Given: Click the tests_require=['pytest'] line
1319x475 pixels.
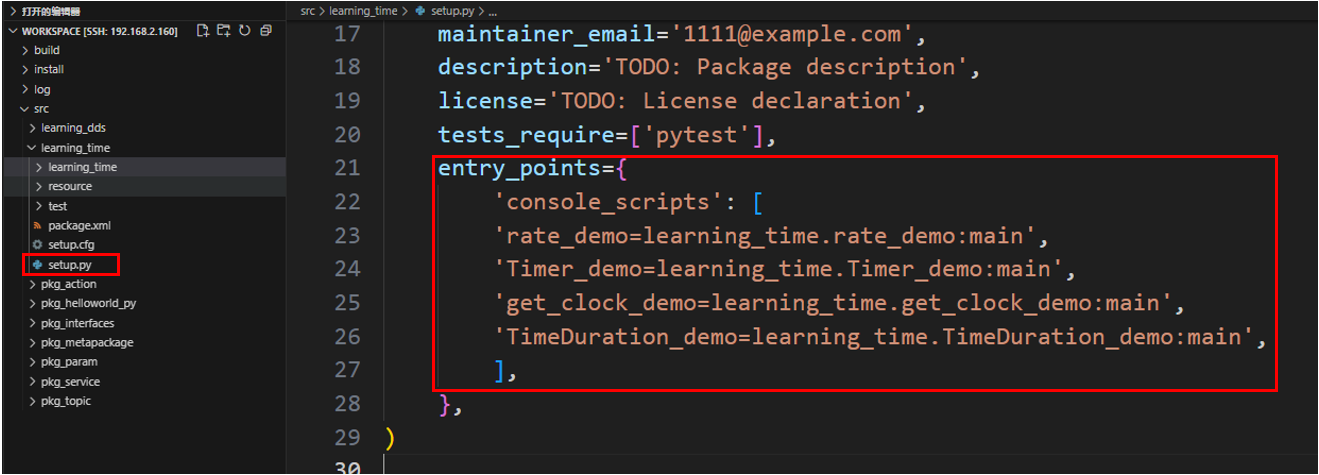Looking at the screenshot, I should [606, 135].
